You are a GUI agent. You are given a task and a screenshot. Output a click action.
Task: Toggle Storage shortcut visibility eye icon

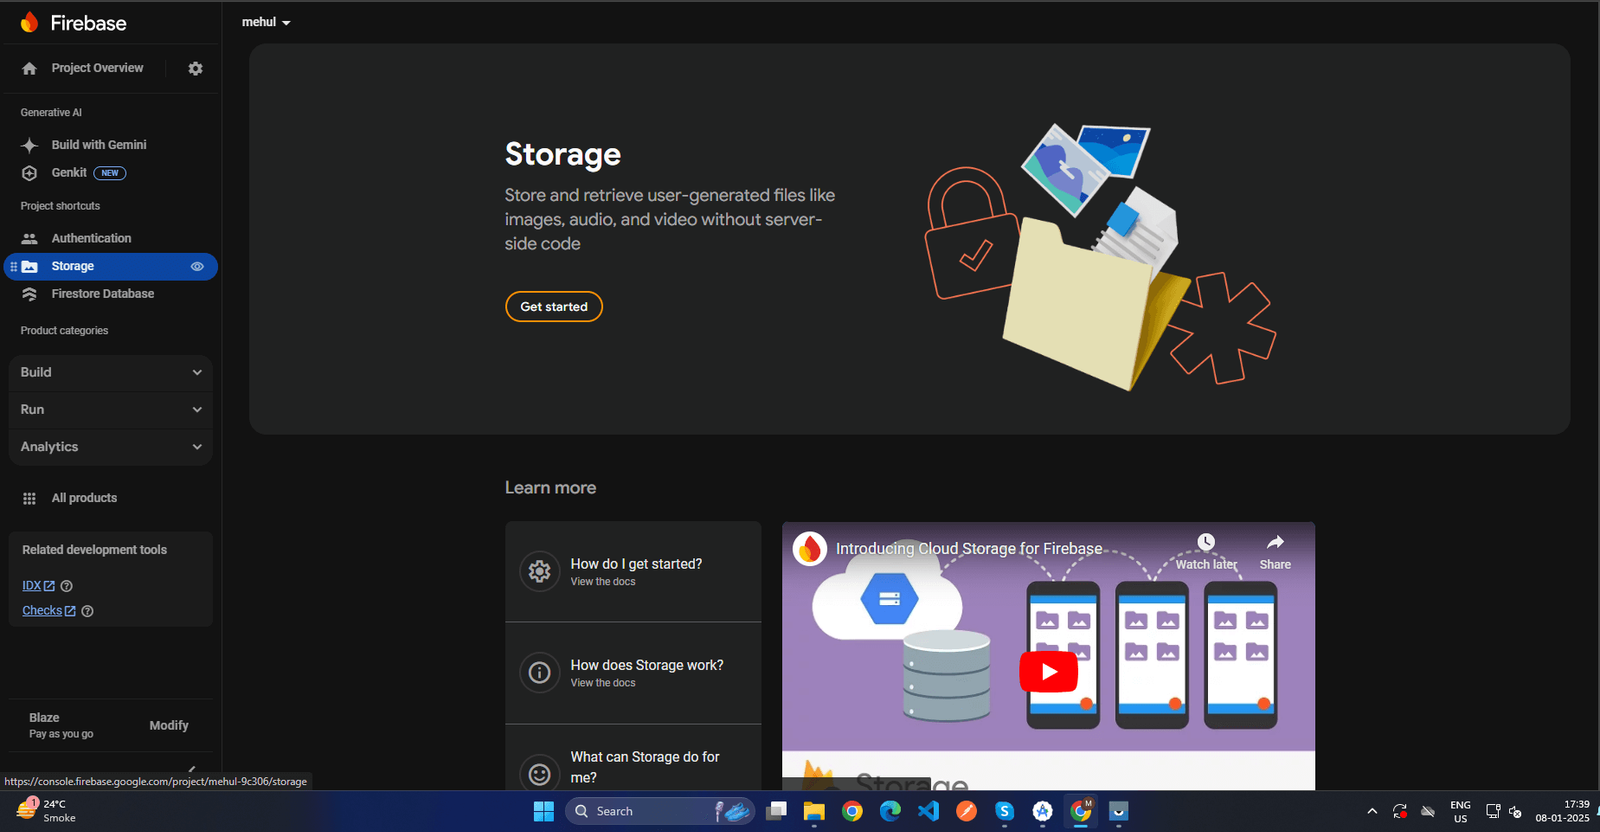coord(197,267)
